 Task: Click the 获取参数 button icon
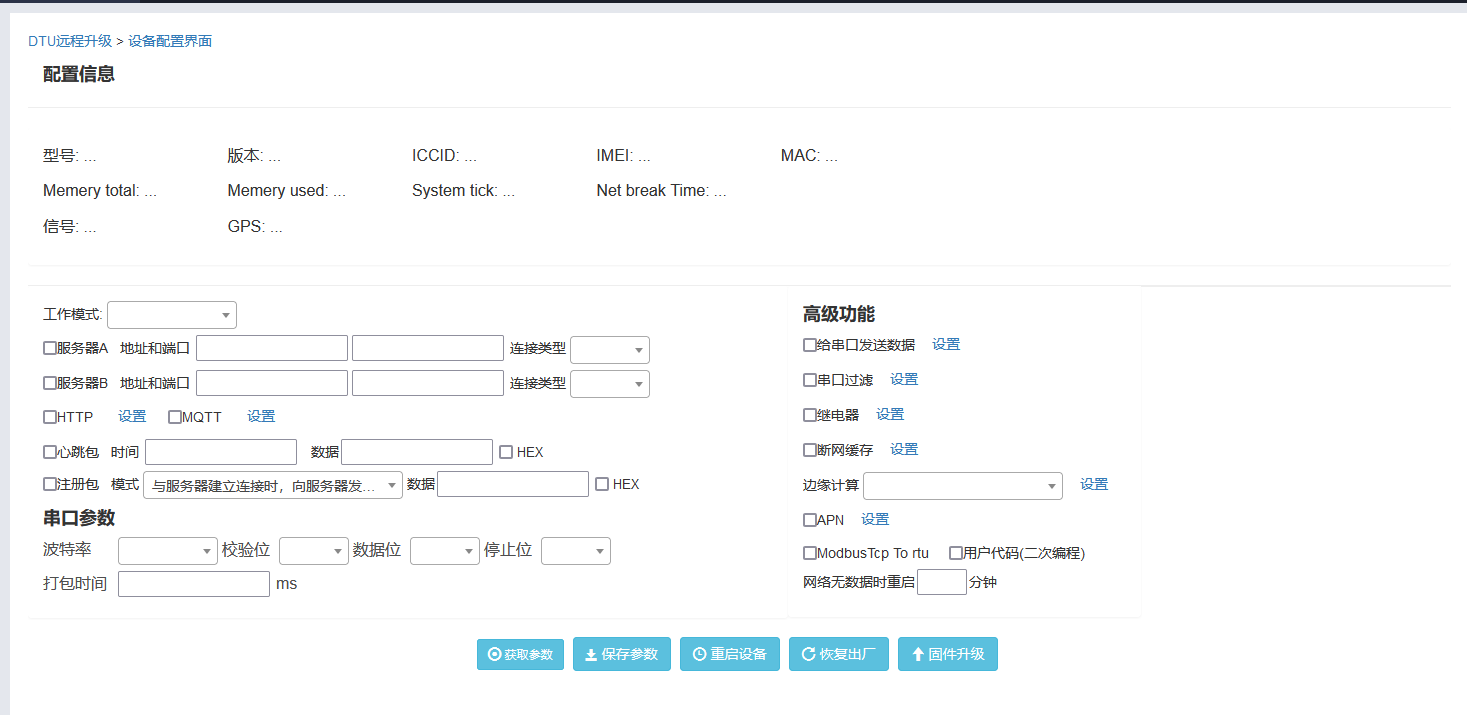point(494,655)
